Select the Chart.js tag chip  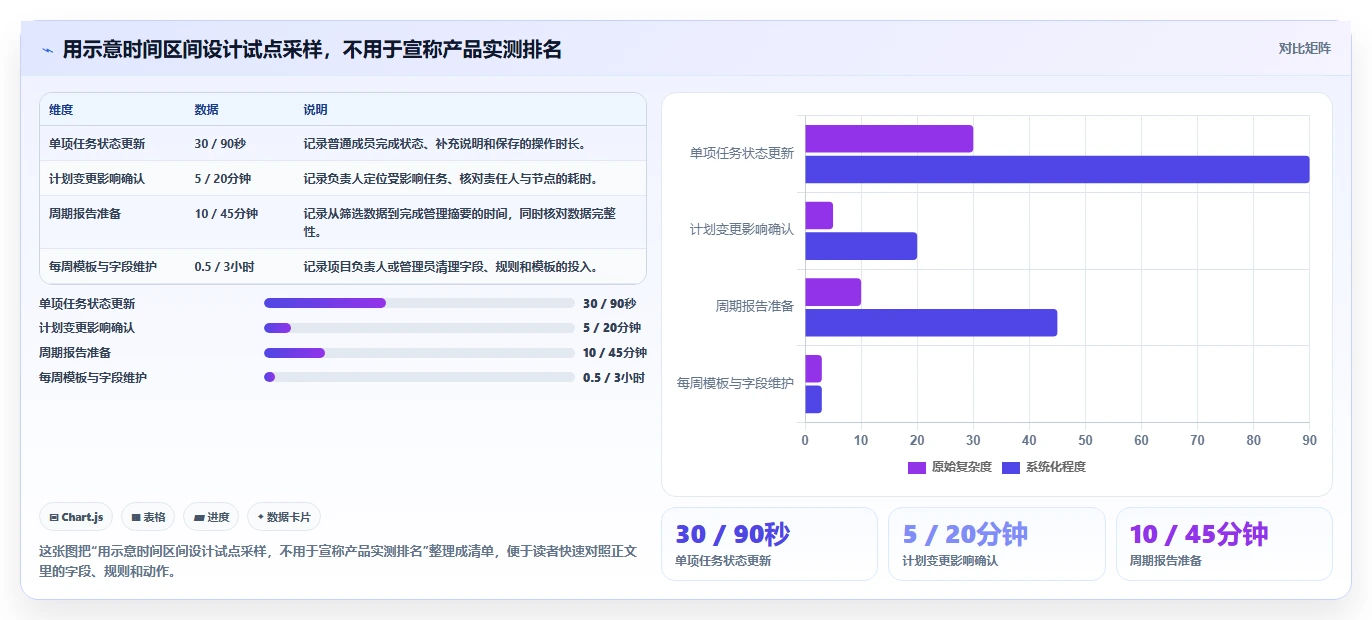coord(76,517)
